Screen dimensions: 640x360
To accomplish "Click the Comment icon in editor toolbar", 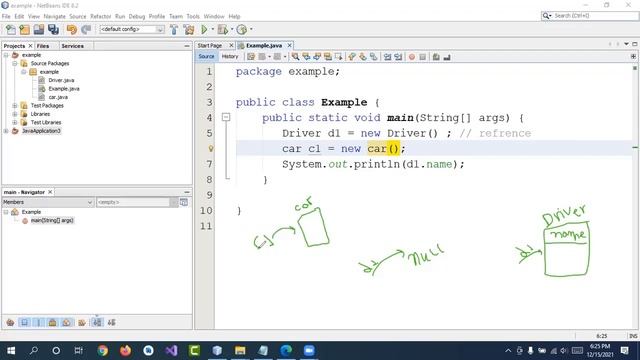I will coord(436,57).
